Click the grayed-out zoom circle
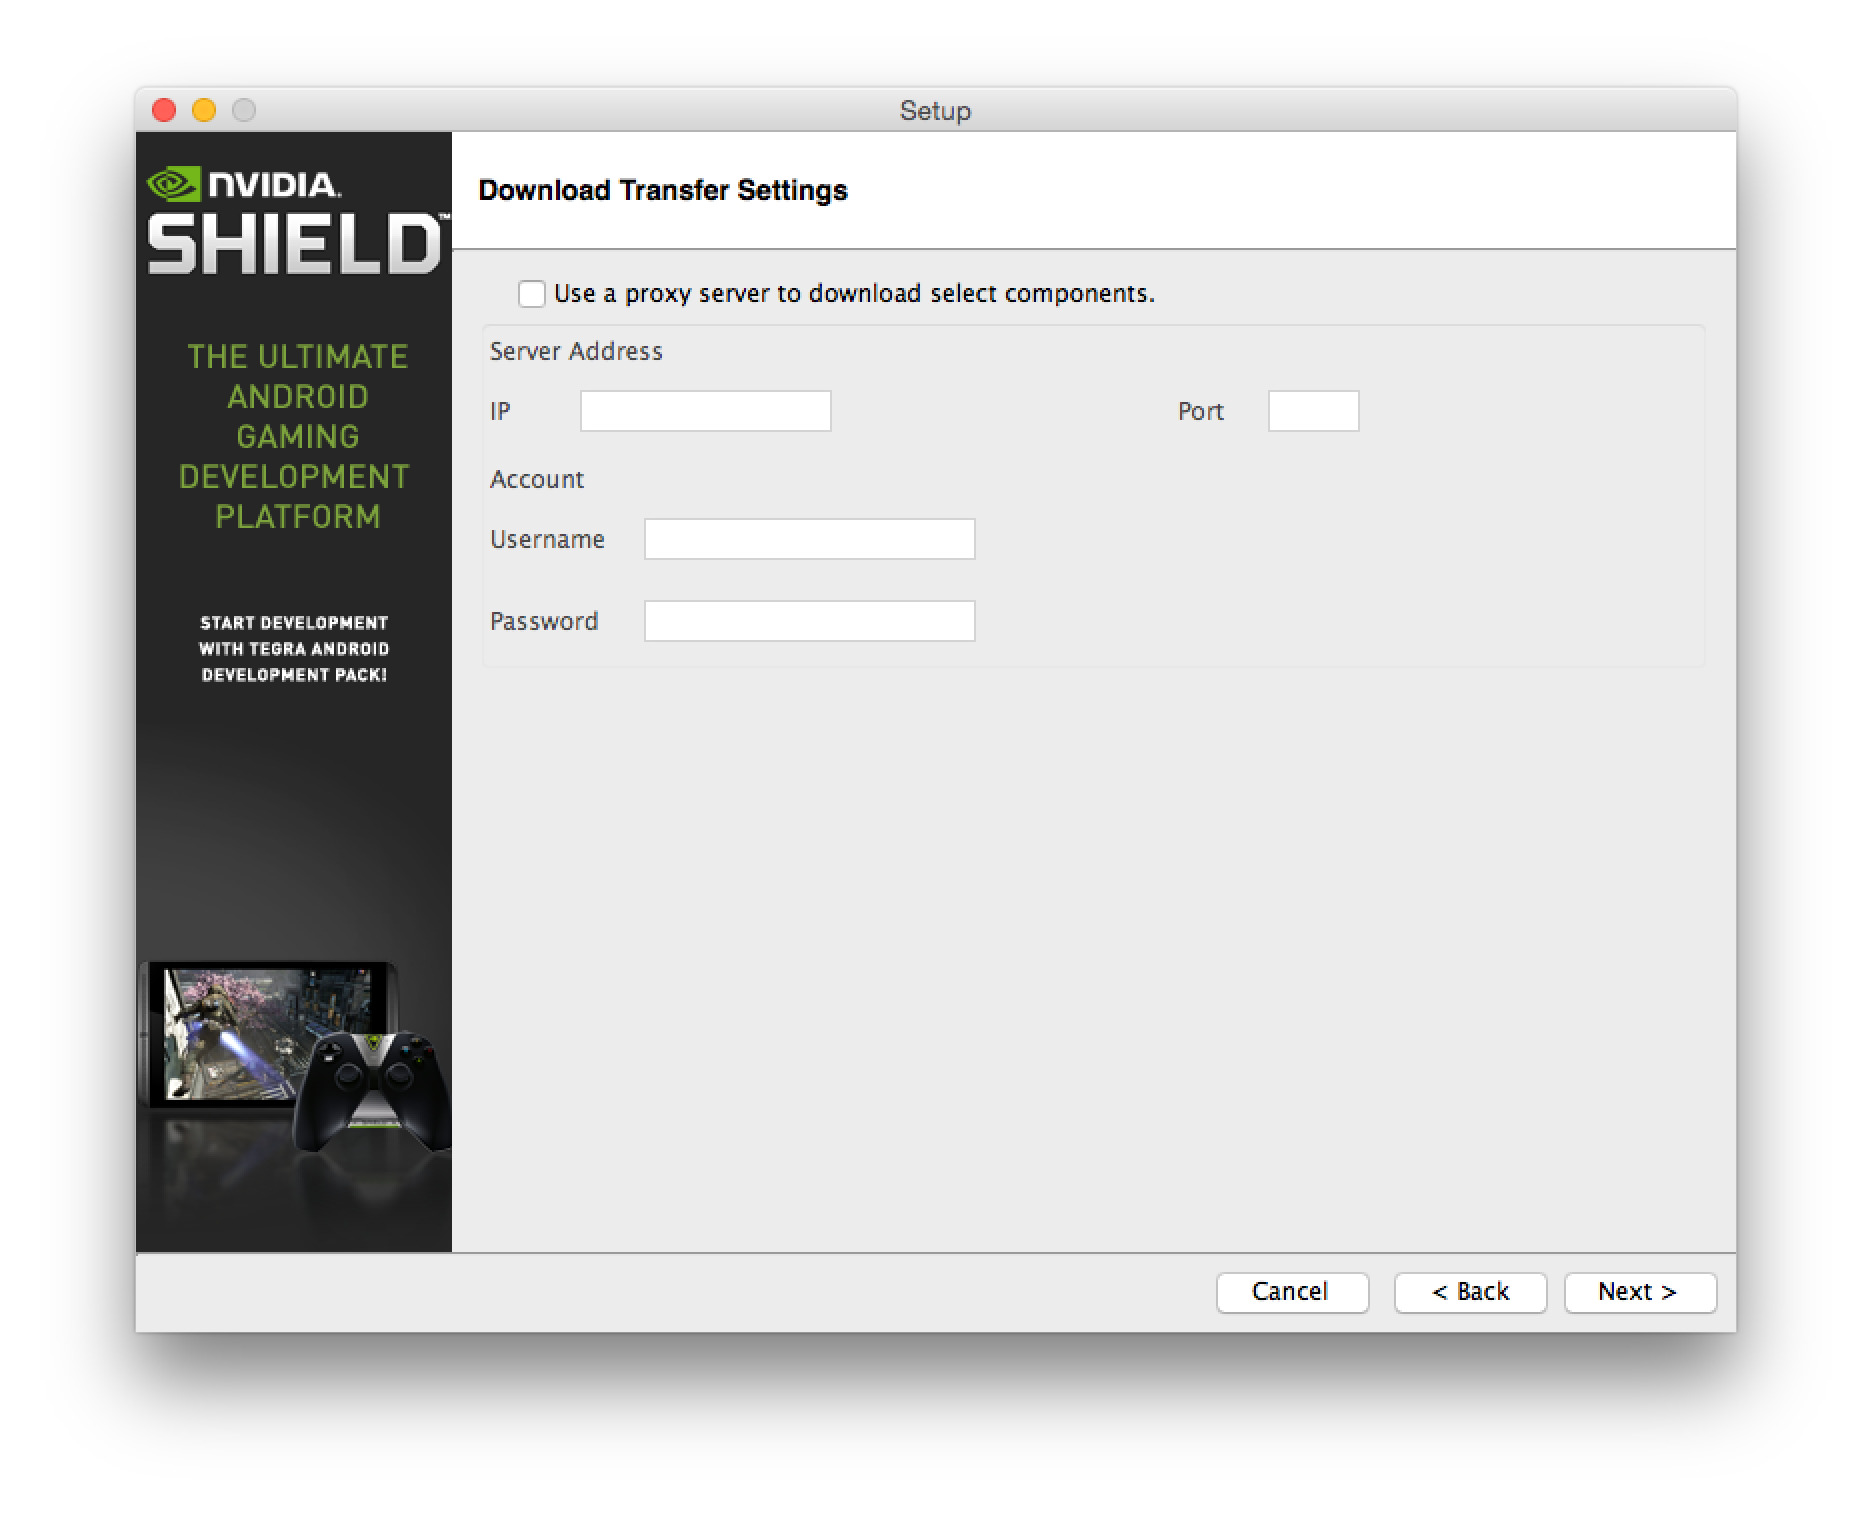The image size is (1872, 1516). pos(244,112)
